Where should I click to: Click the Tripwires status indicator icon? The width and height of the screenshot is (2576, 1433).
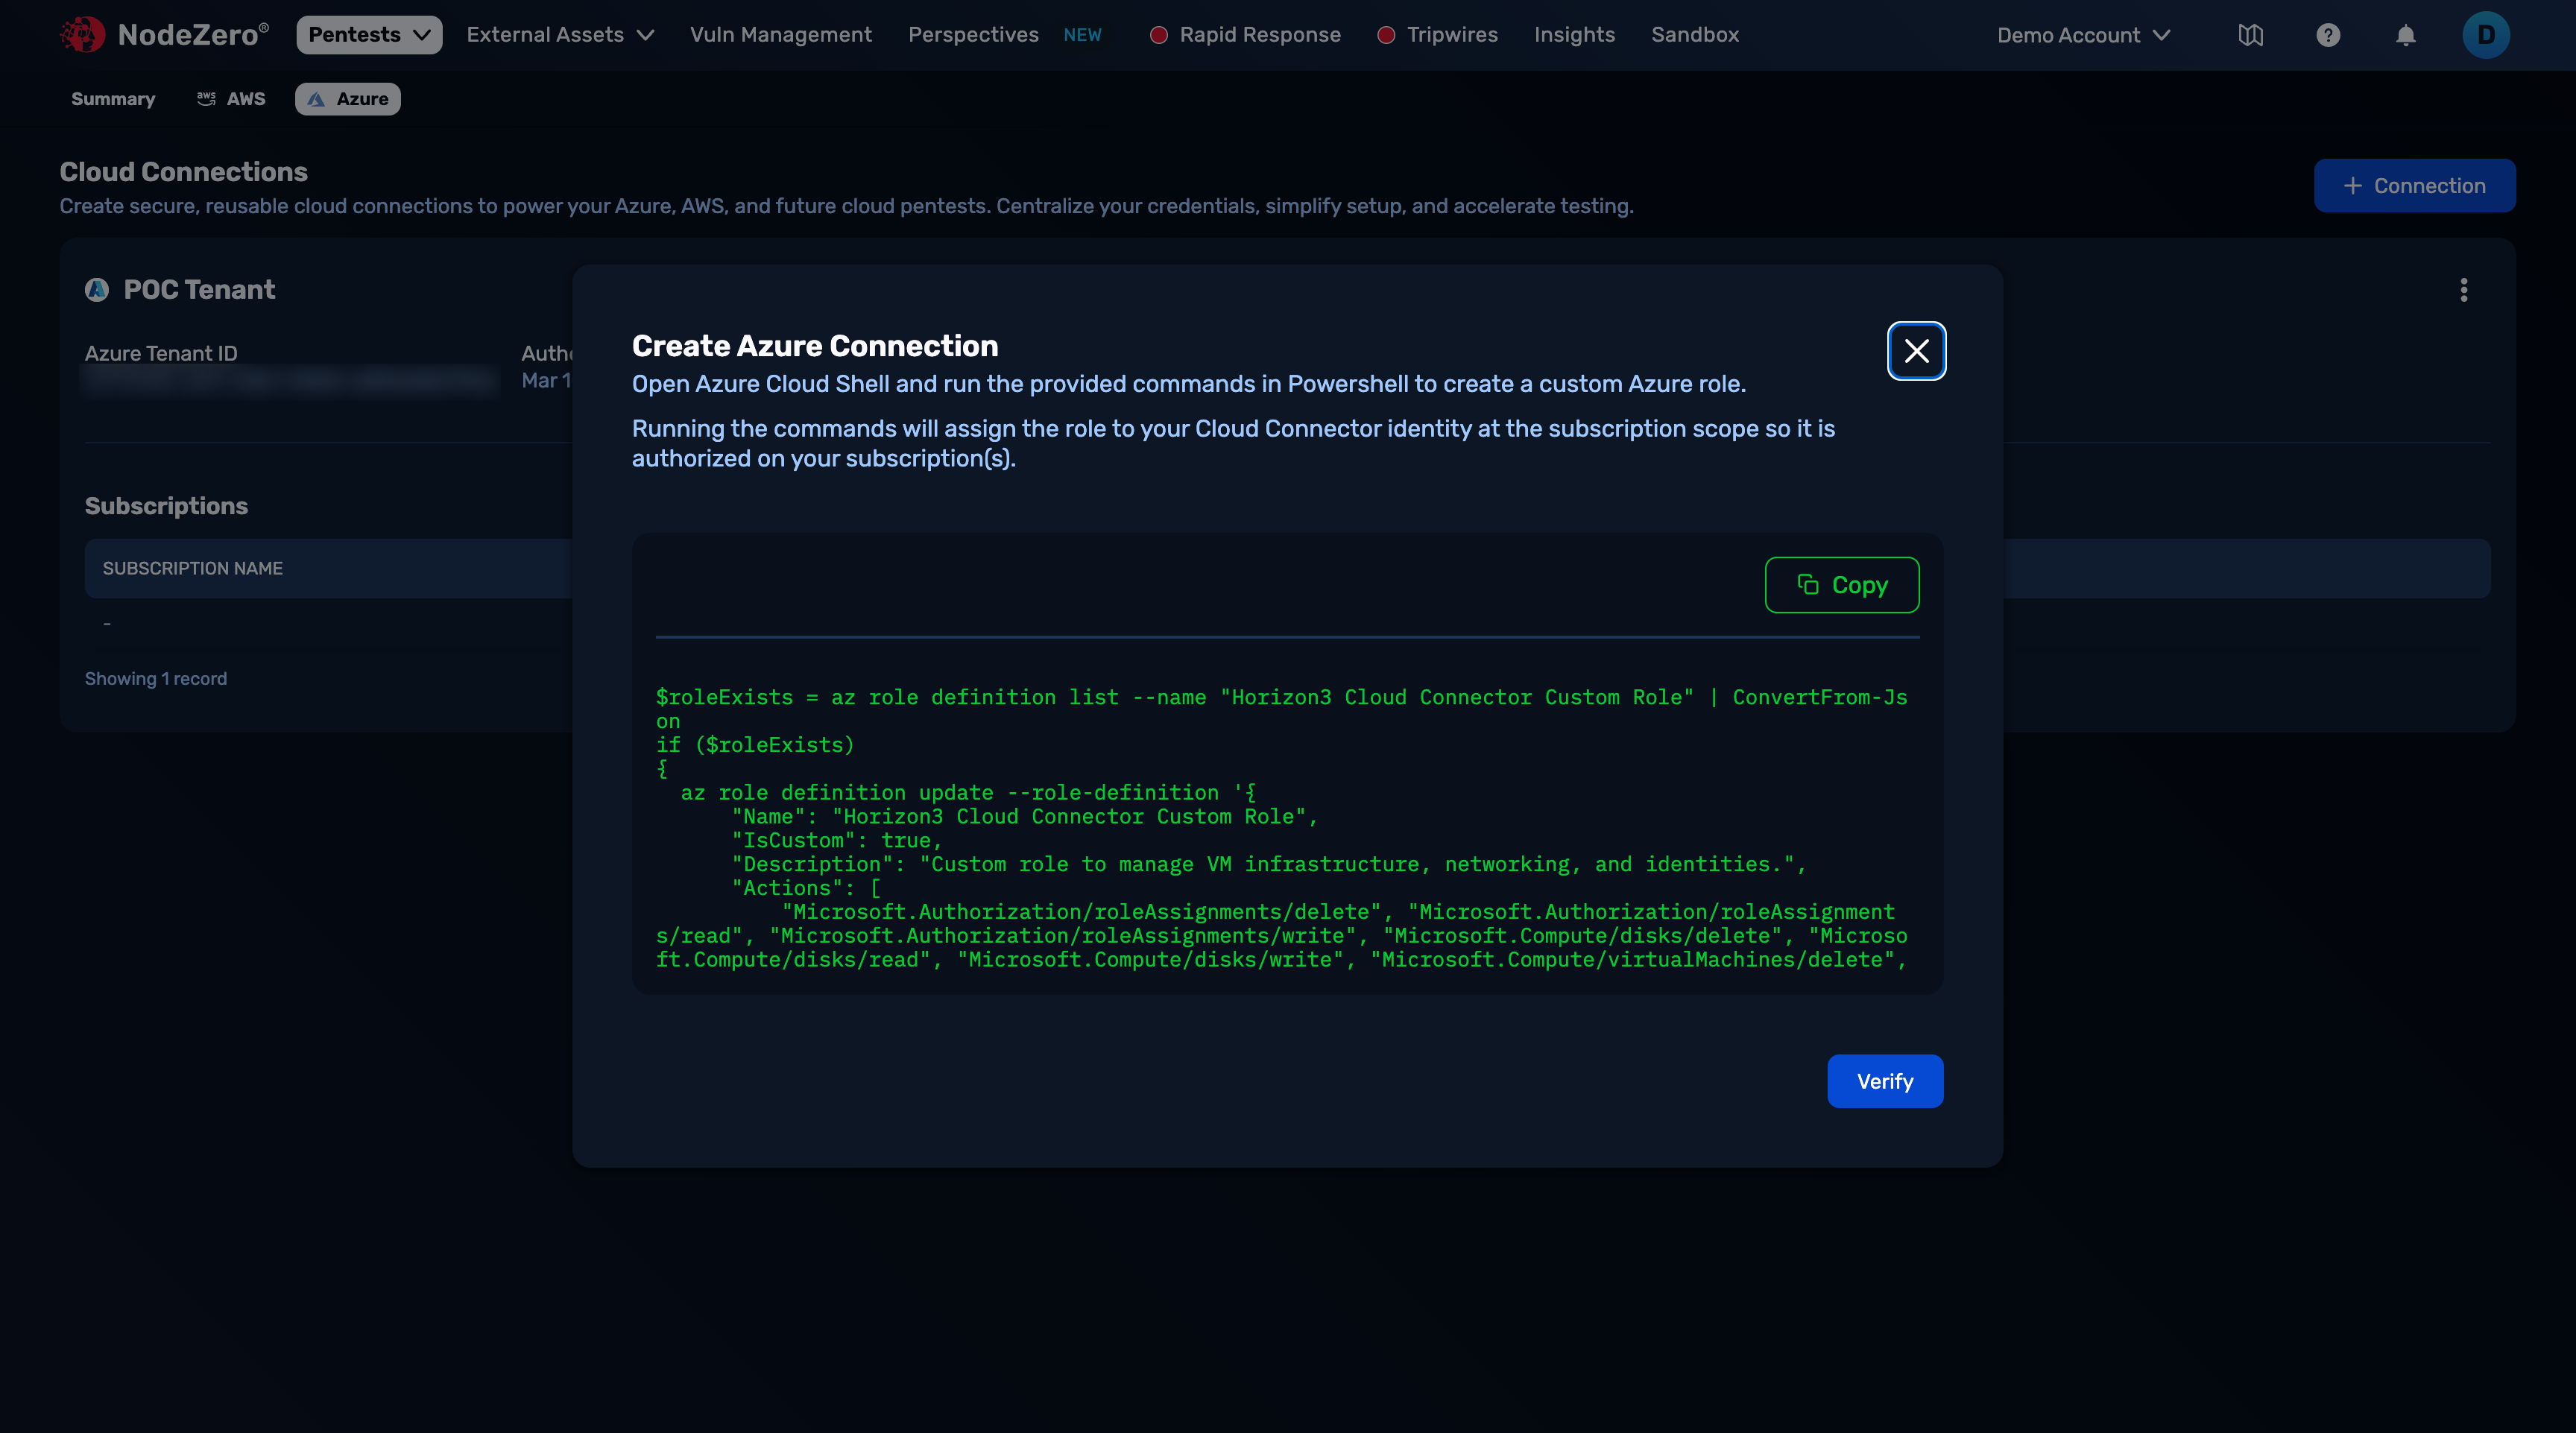pyautogui.click(x=1385, y=34)
